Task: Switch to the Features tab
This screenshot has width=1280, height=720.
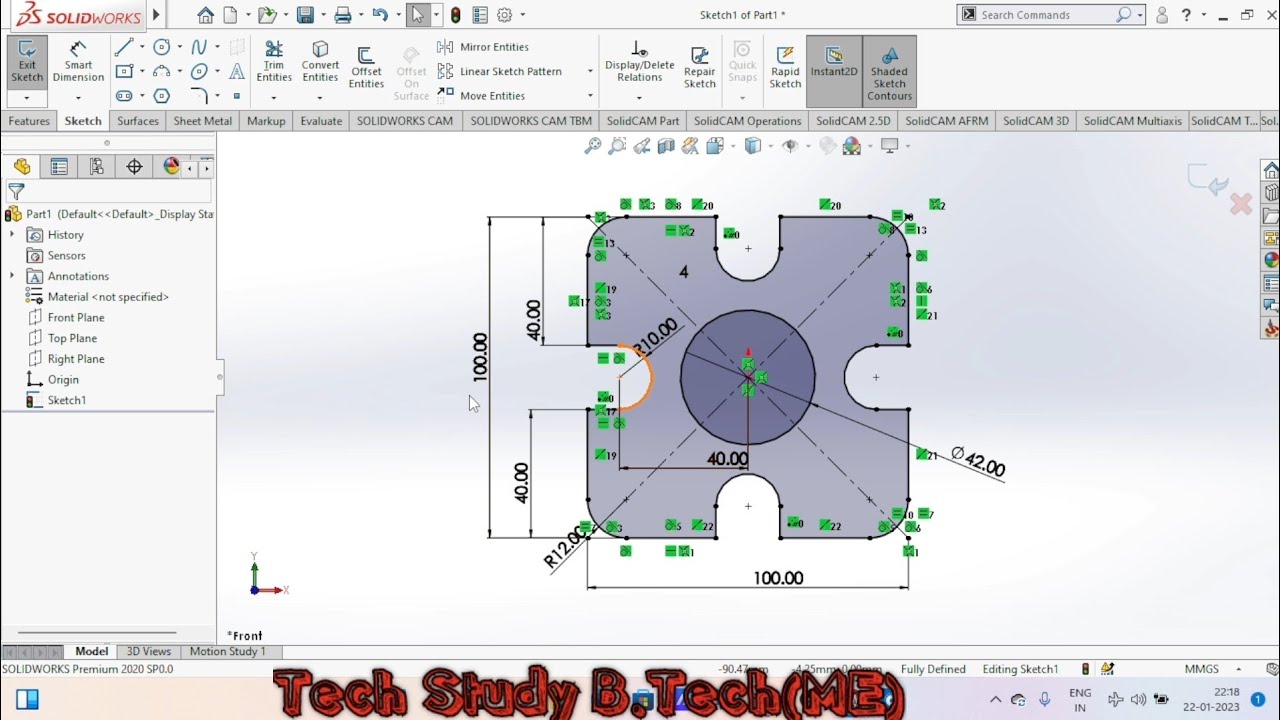Action: click(29, 121)
